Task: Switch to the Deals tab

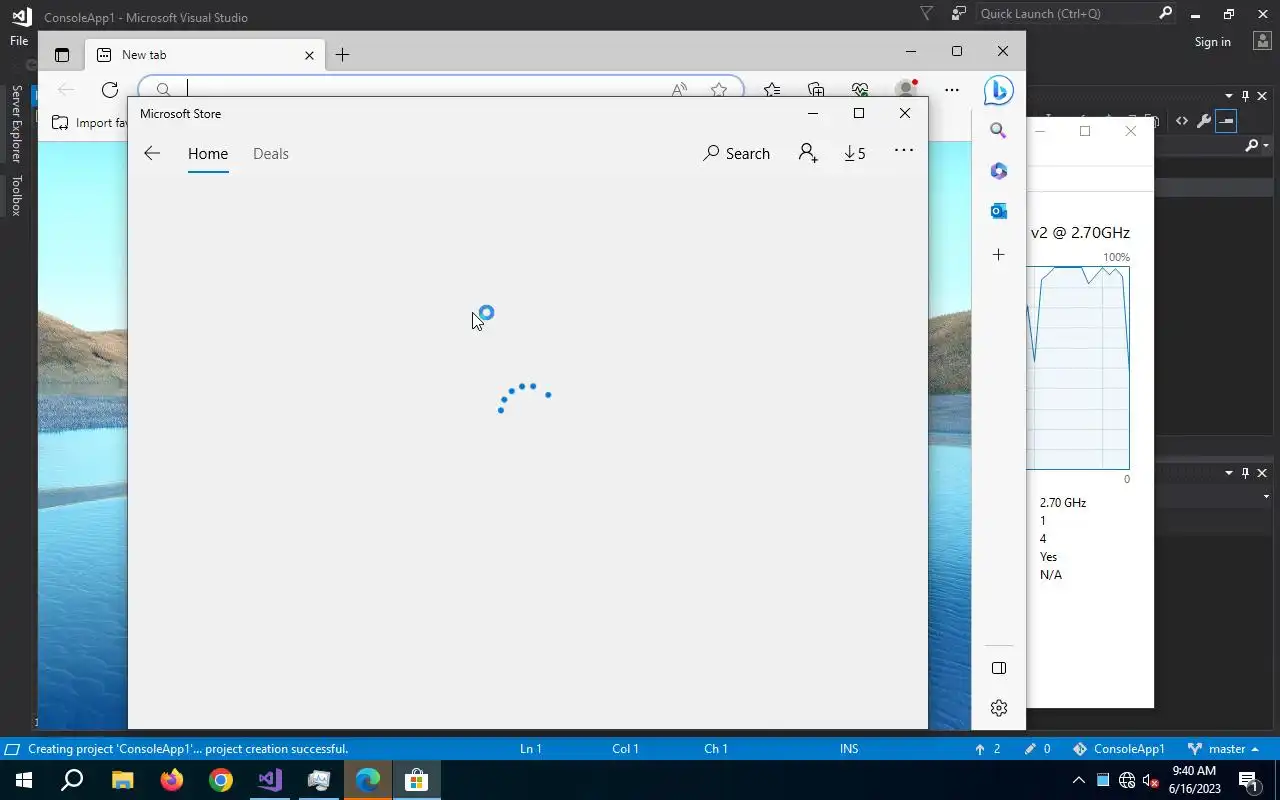Action: click(271, 153)
